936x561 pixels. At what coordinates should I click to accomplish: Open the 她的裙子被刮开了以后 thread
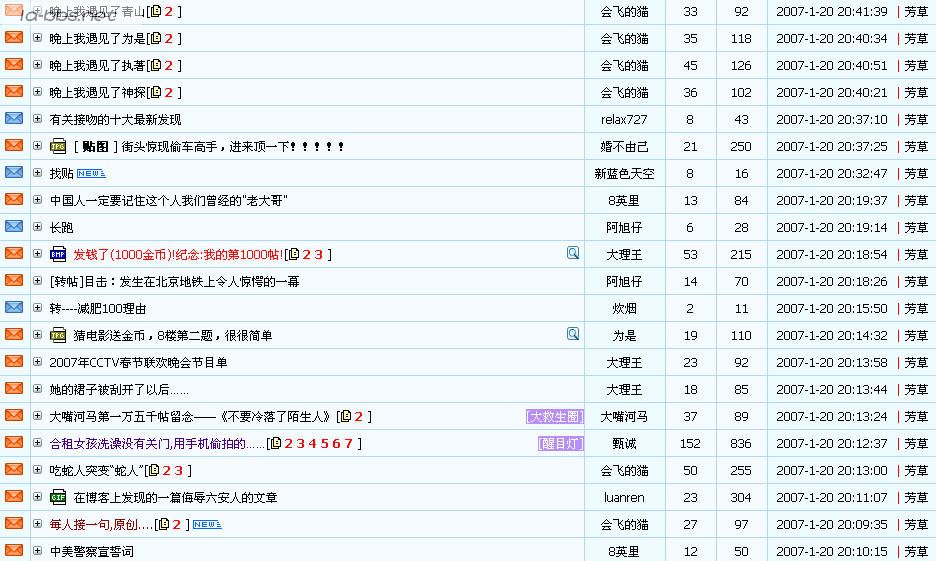118,389
